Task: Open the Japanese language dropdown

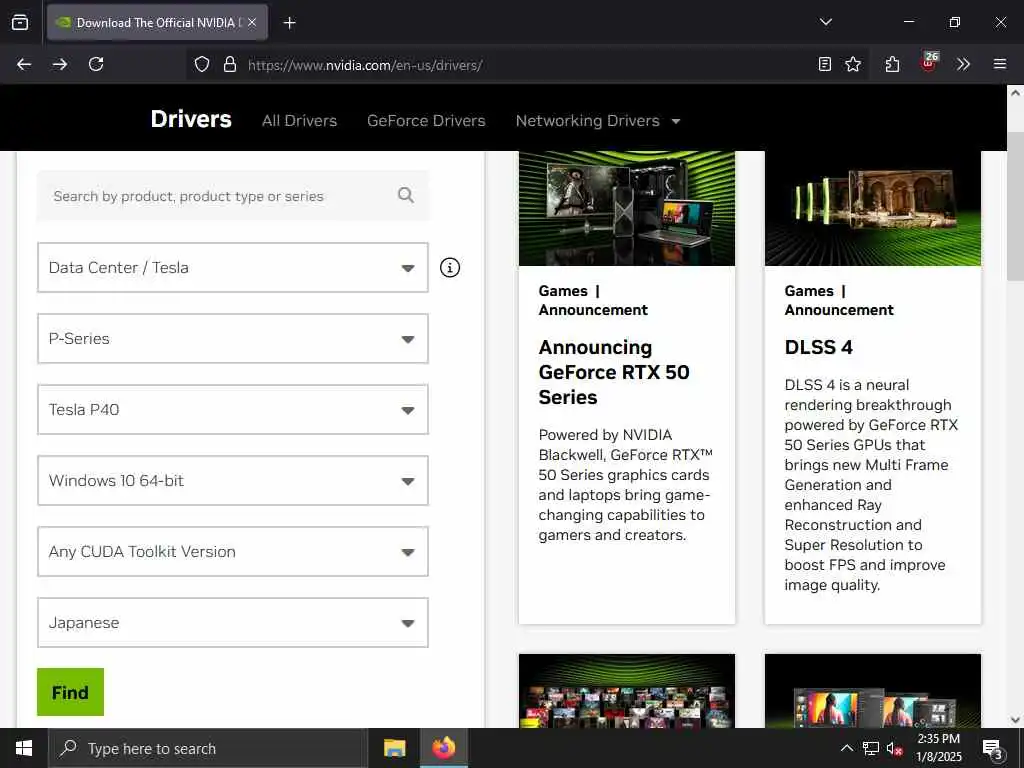Action: click(x=232, y=623)
